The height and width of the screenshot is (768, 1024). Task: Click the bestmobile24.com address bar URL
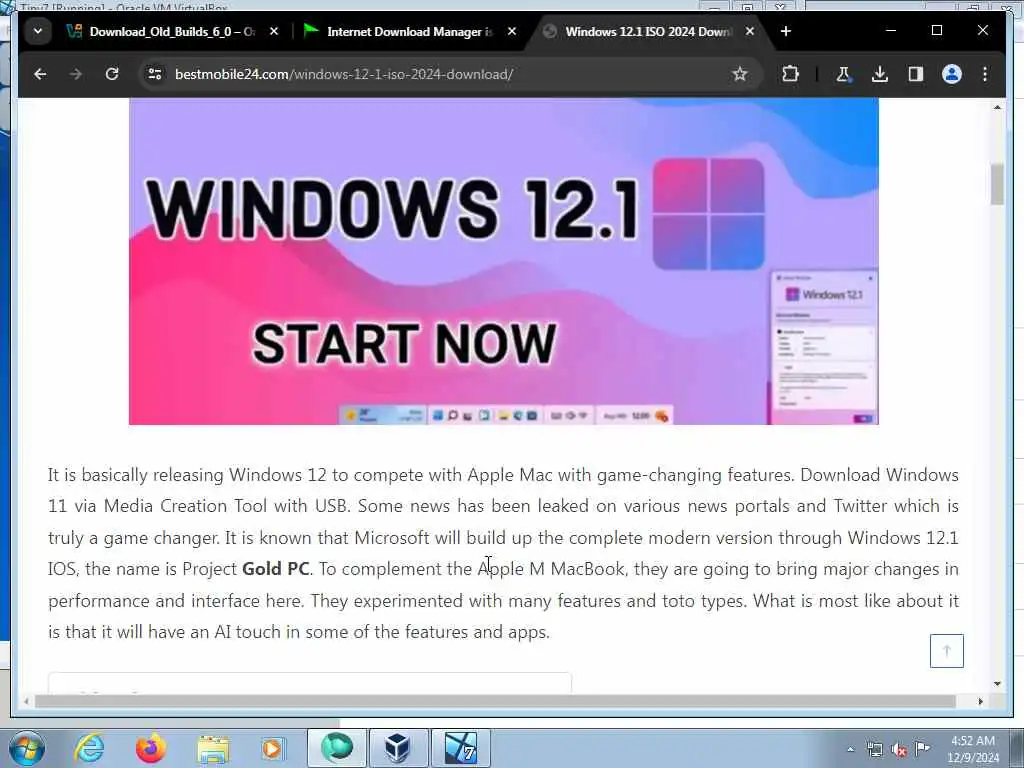point(344,74)
